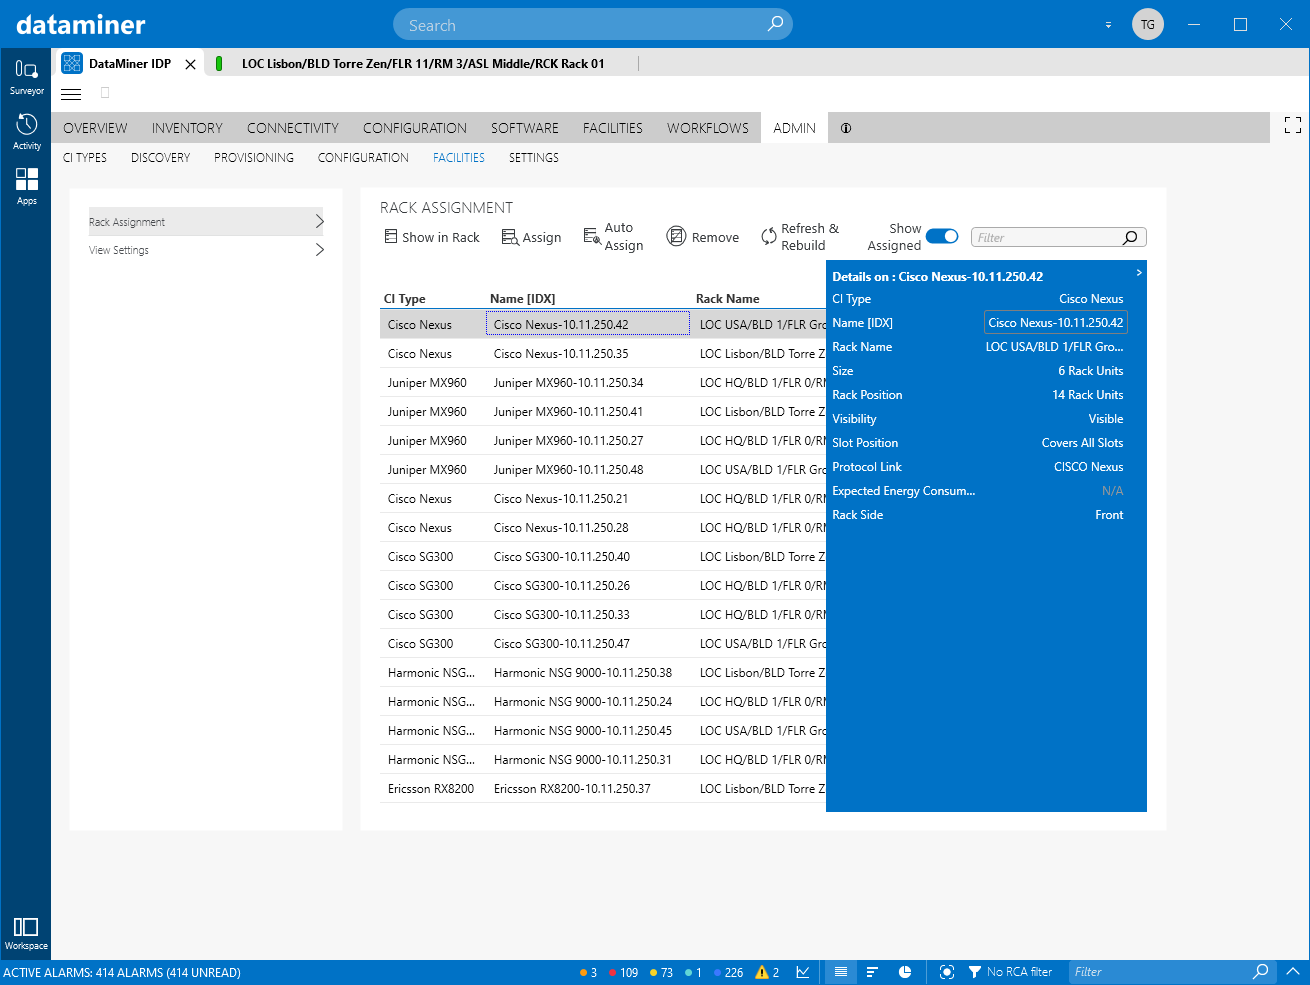This screenshot has width=1310, height=985.
Task: Switch to the SOFTWARE tab
Action: point(525,128)
